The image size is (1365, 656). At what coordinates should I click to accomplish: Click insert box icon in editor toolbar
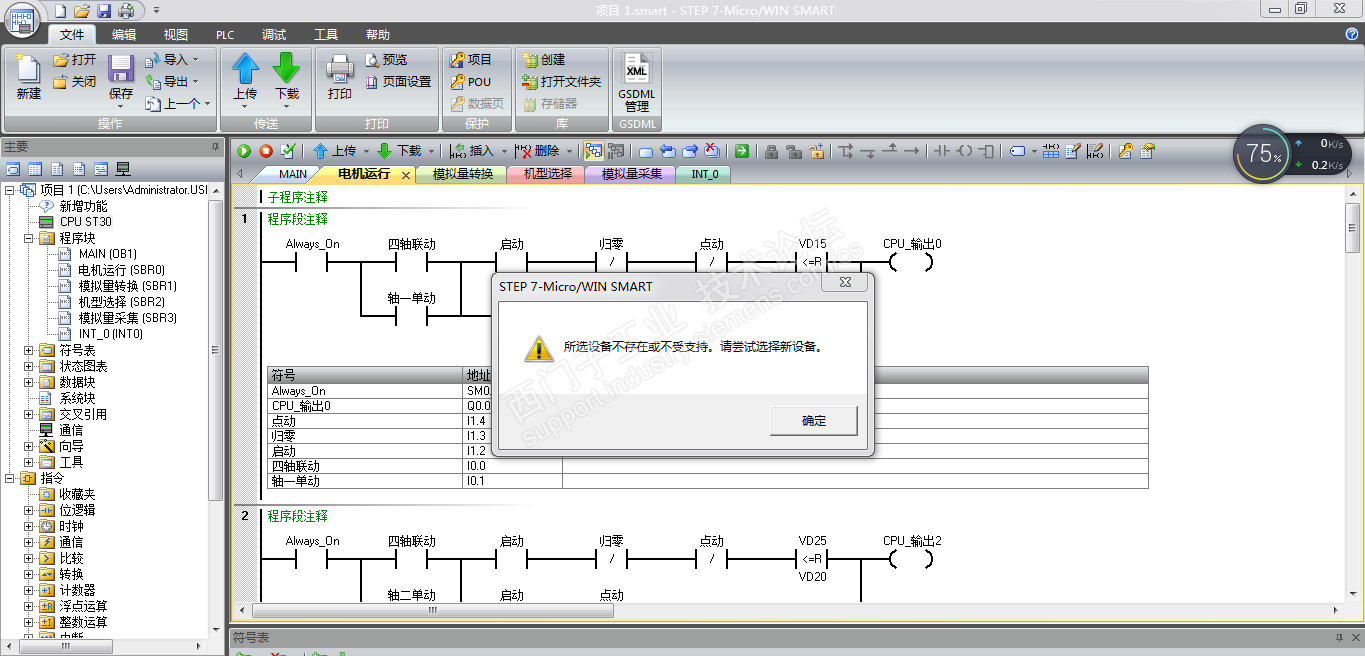[x=987, y=151]
